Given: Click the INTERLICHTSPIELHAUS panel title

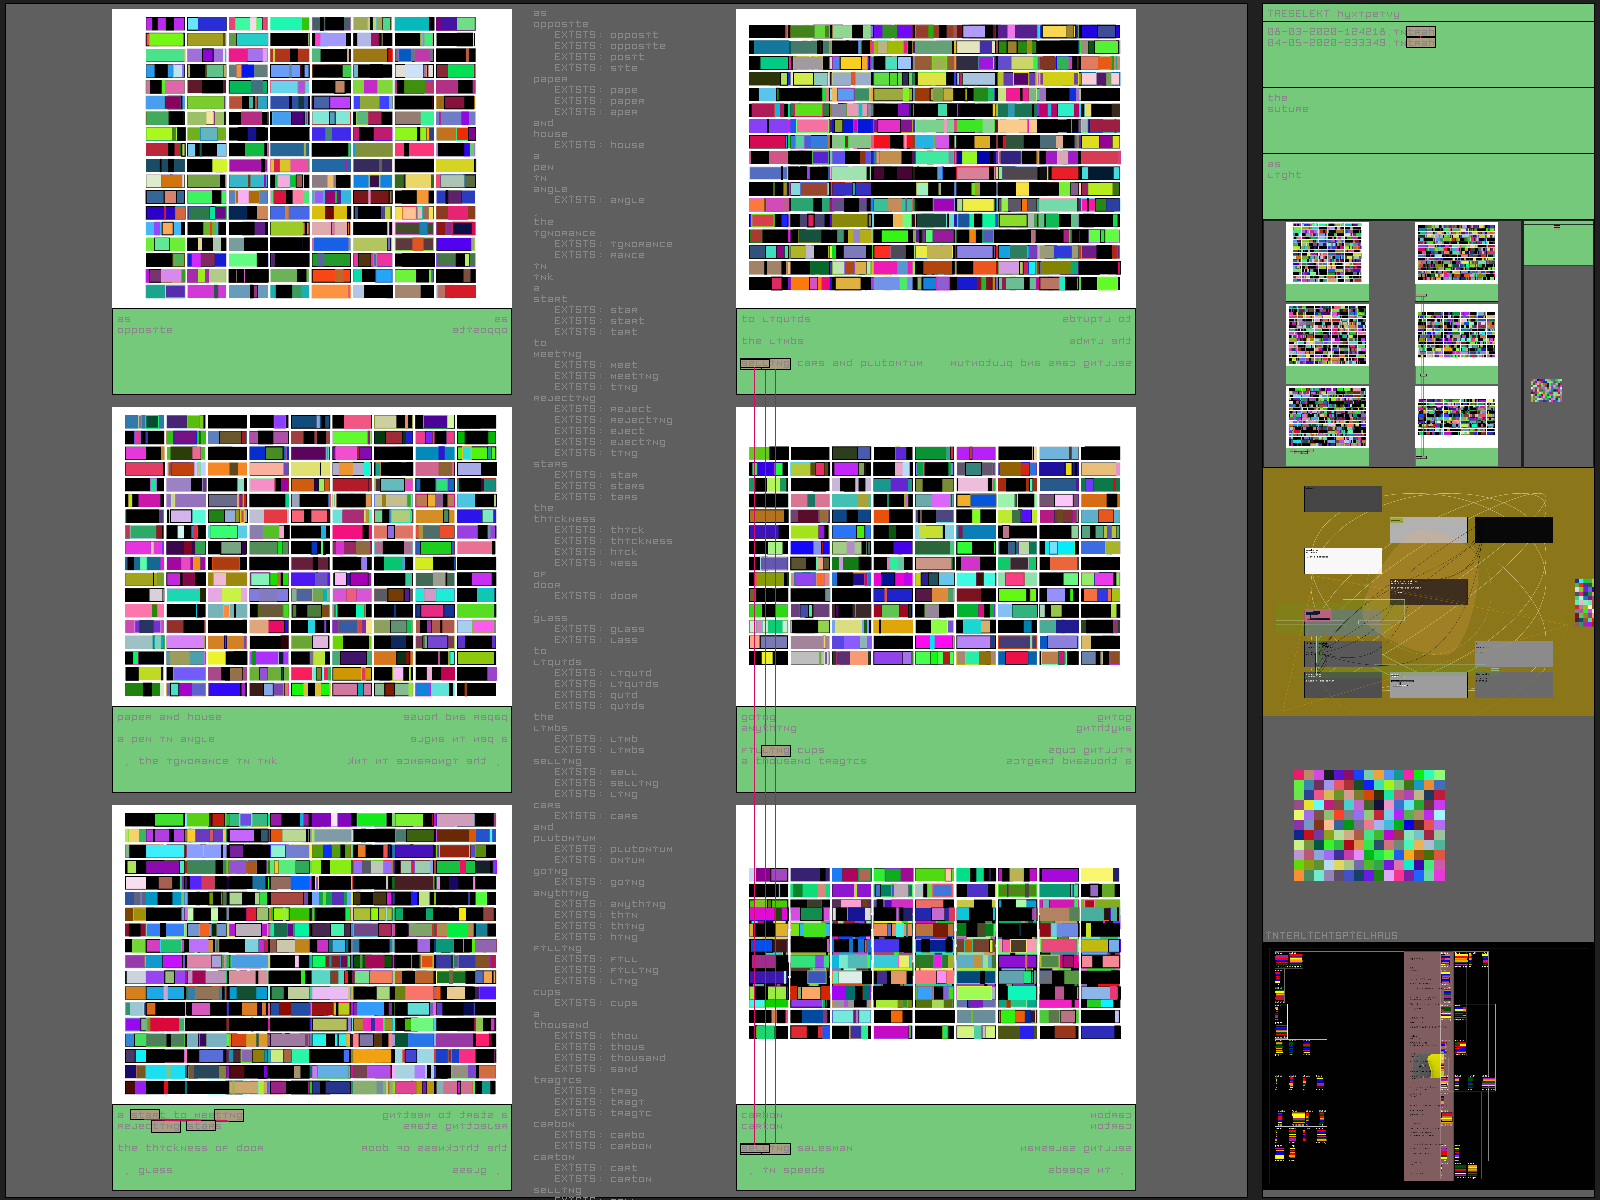Looking at the screenshot, I should coord(1332,936).
